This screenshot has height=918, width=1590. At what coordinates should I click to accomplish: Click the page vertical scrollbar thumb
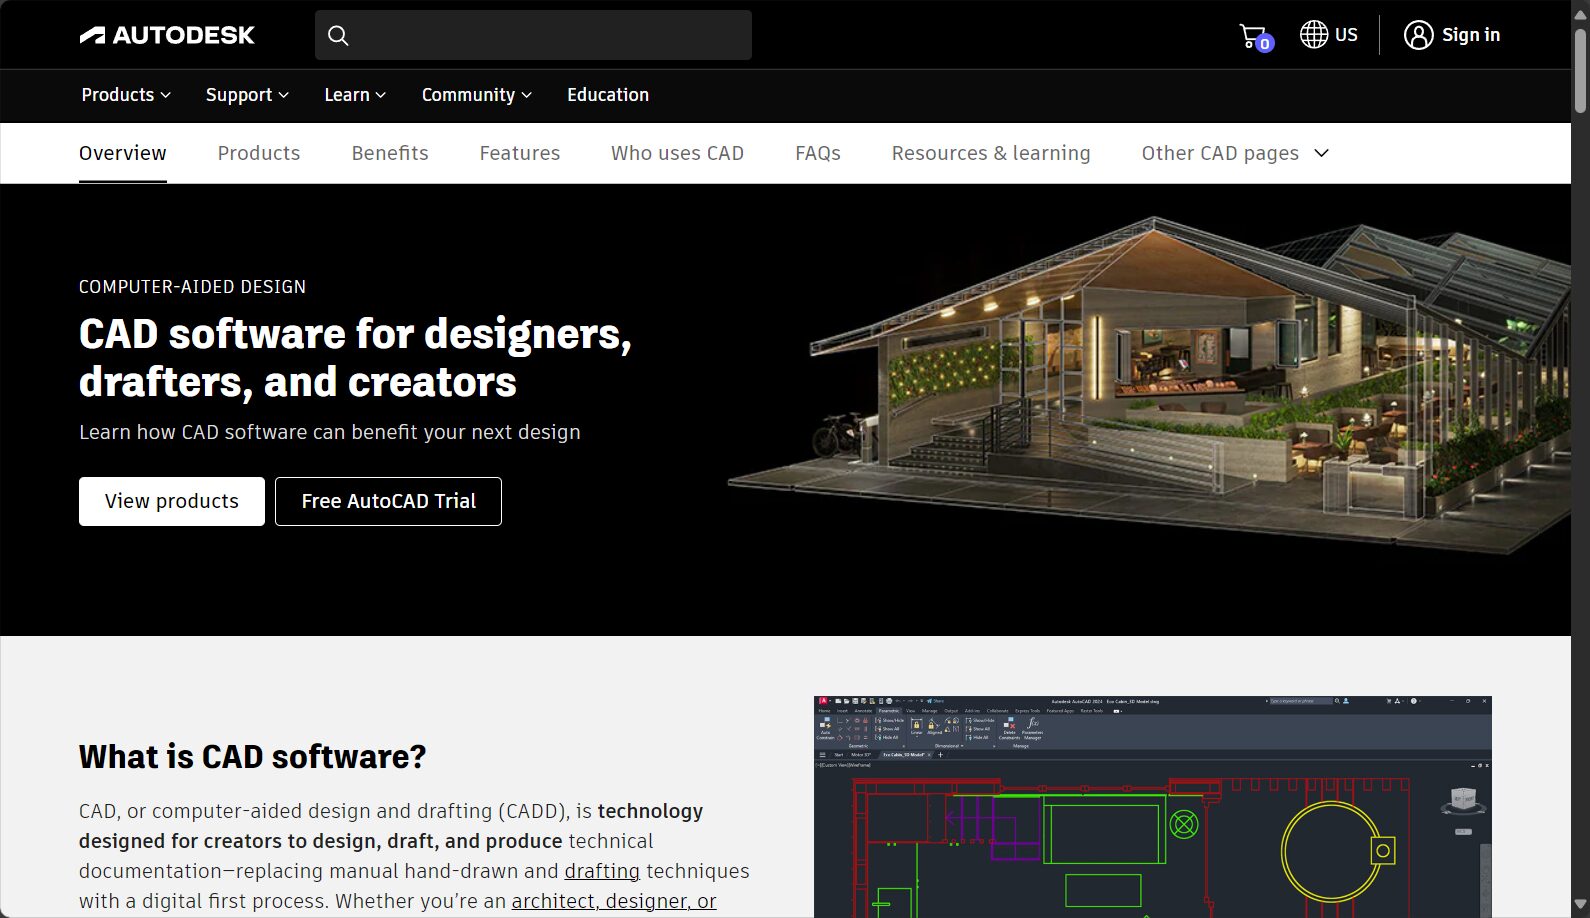1580,70
